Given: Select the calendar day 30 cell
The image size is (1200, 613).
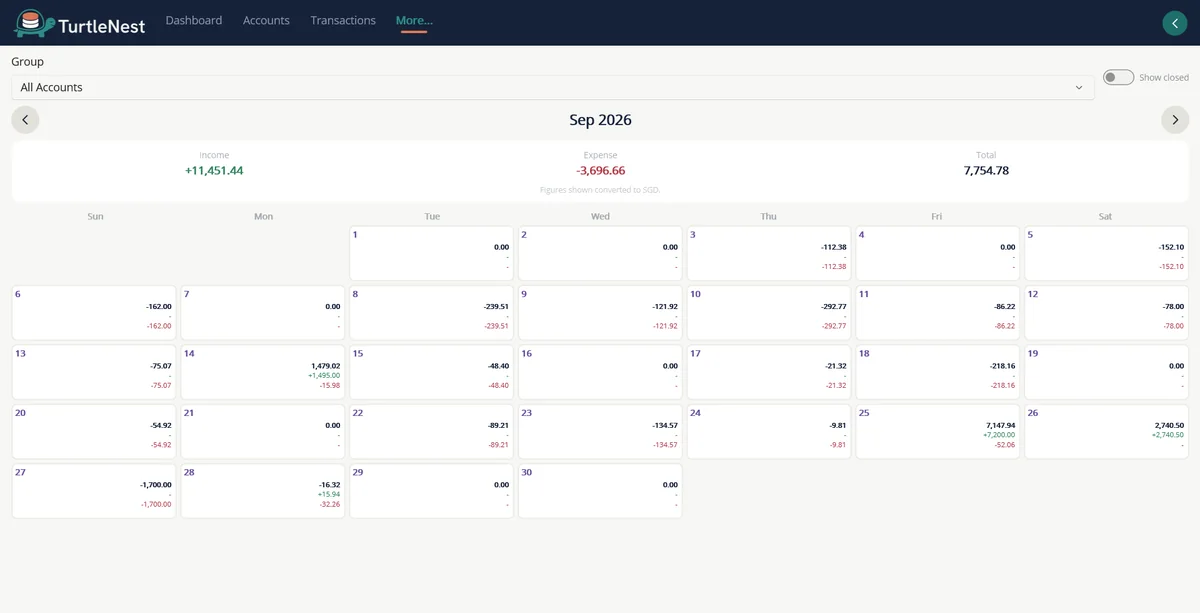Looking at the screenshot, I should pos(600,491).
